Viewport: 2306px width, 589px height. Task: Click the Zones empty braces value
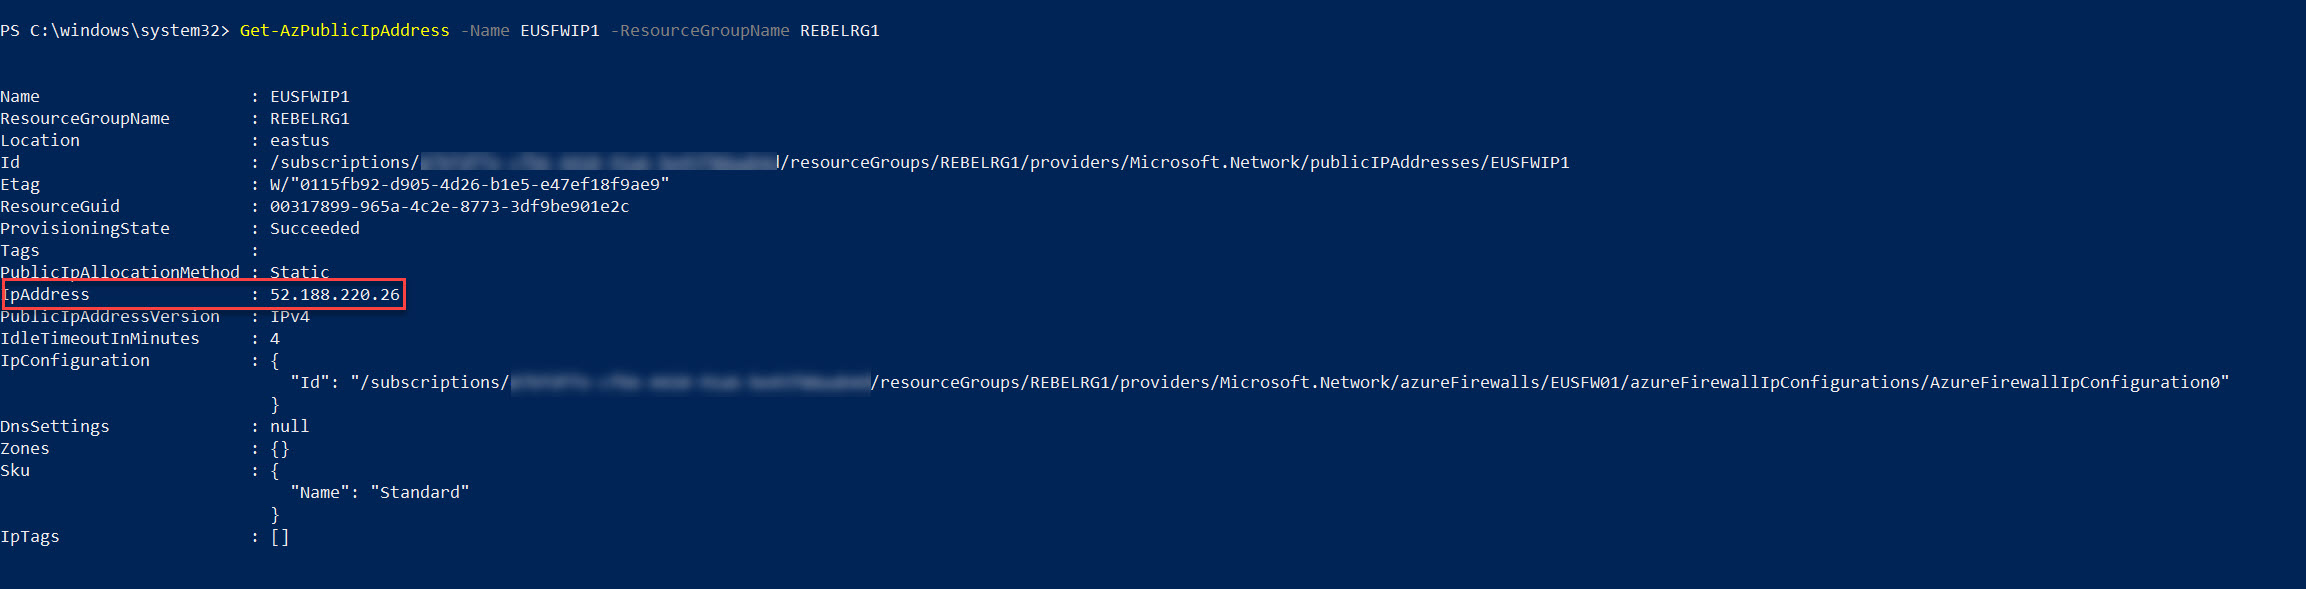[x=280, y=449]
